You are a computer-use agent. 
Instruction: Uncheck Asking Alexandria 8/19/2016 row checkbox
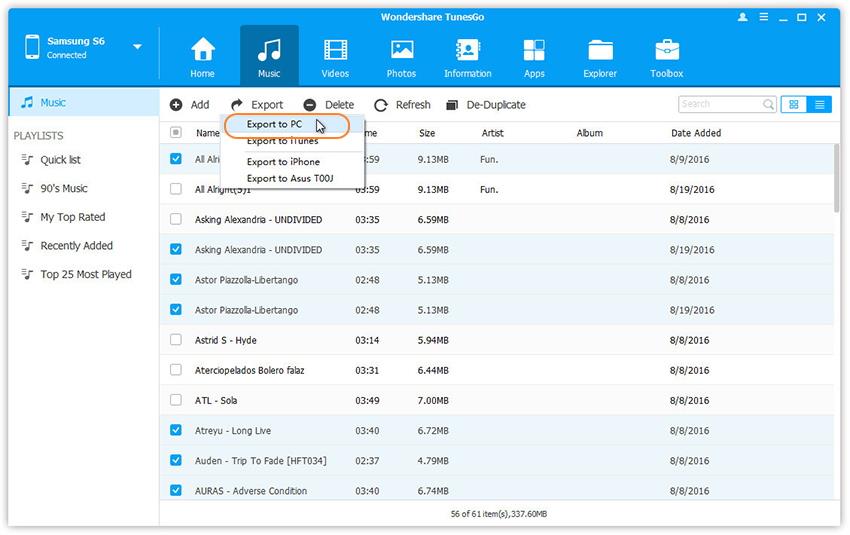[x=176, y=249]
